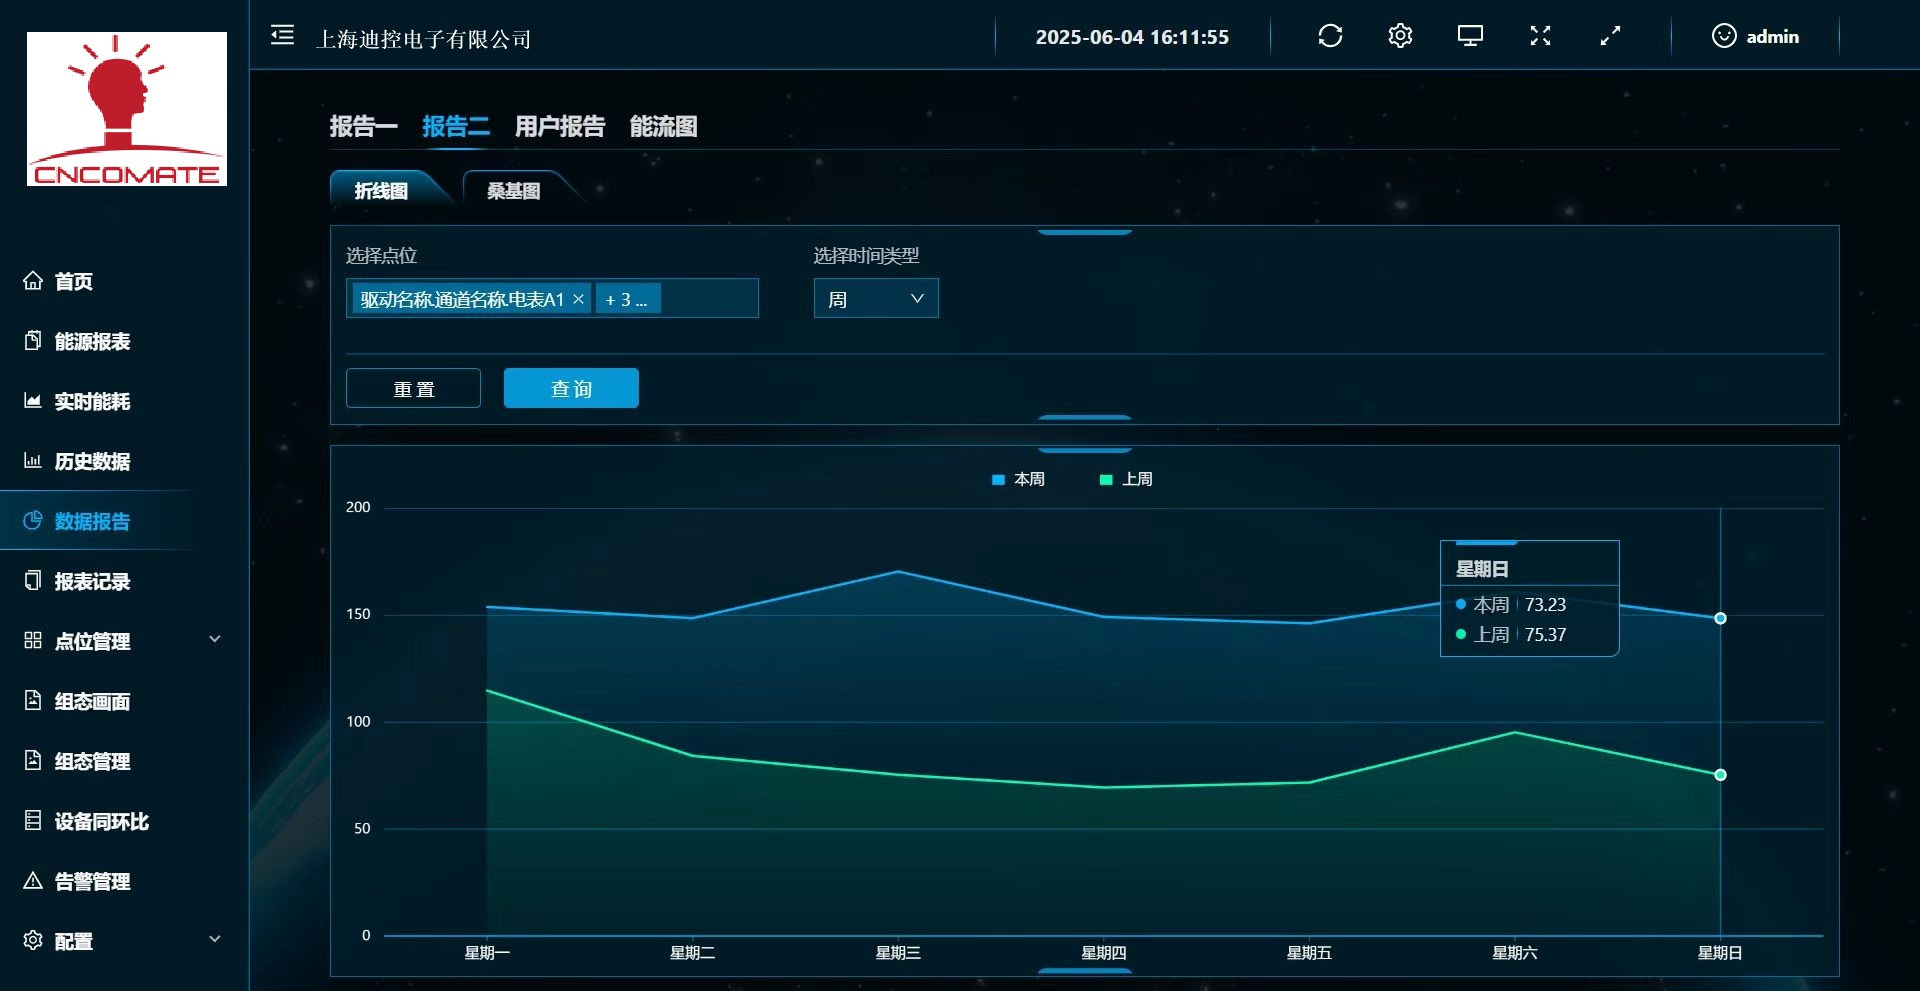Toggle the 本周 legend series visibility

[1018, 479]
